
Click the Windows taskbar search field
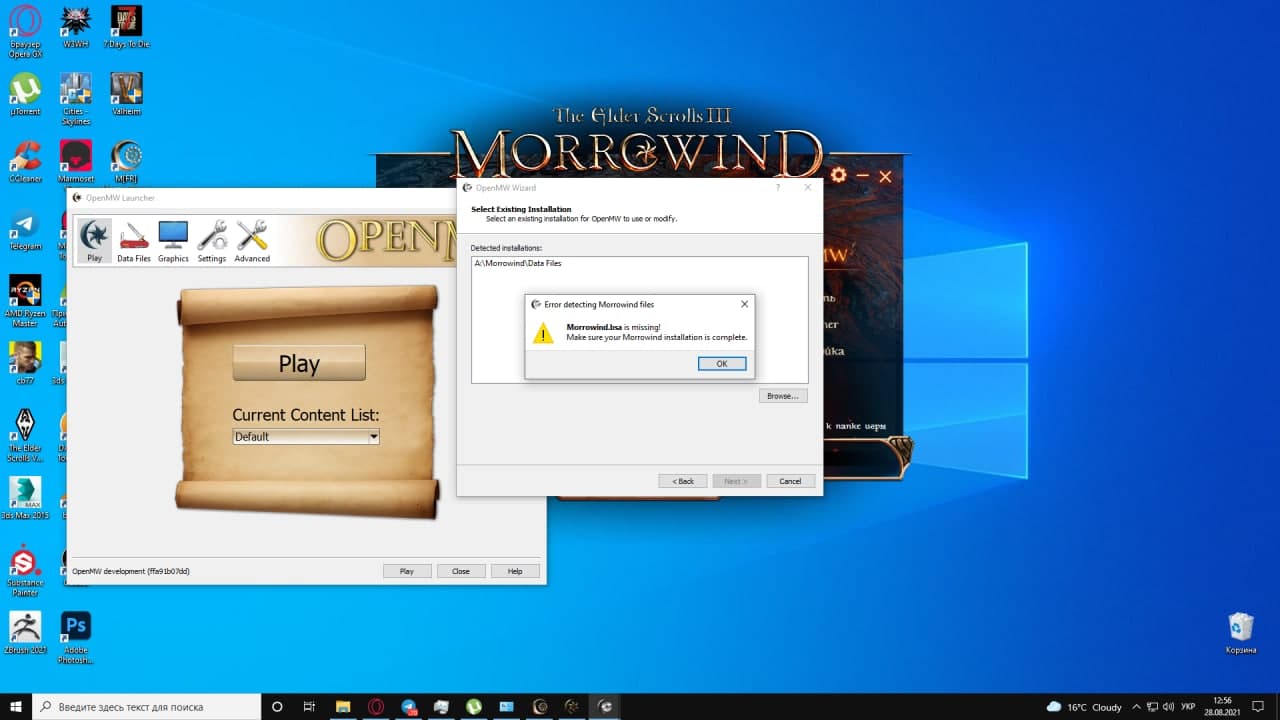coord(147,707)
